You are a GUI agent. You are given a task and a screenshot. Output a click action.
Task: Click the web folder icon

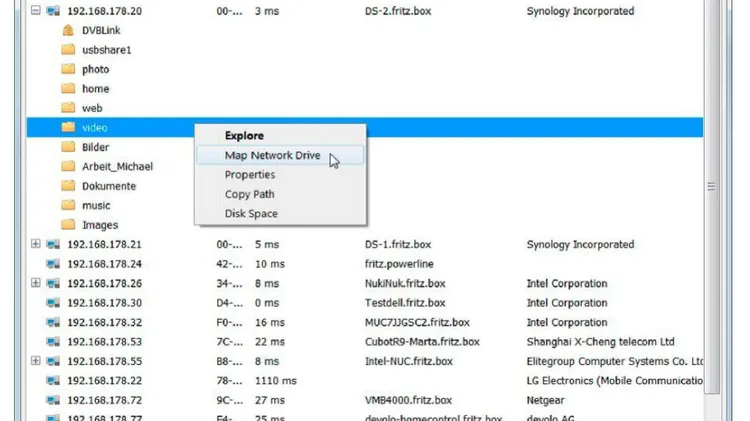[68, 108]
